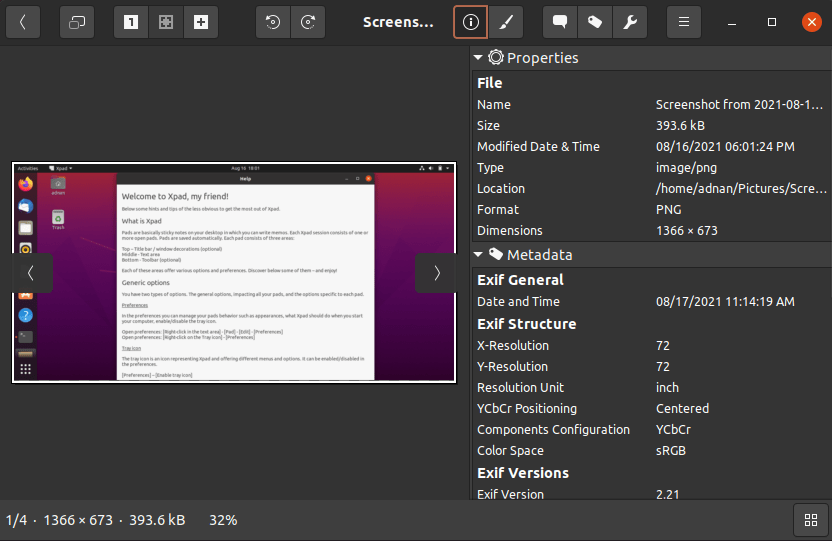Maximize the image viewer window
This screenshot has width=832, height=541.
pos(772,22)
